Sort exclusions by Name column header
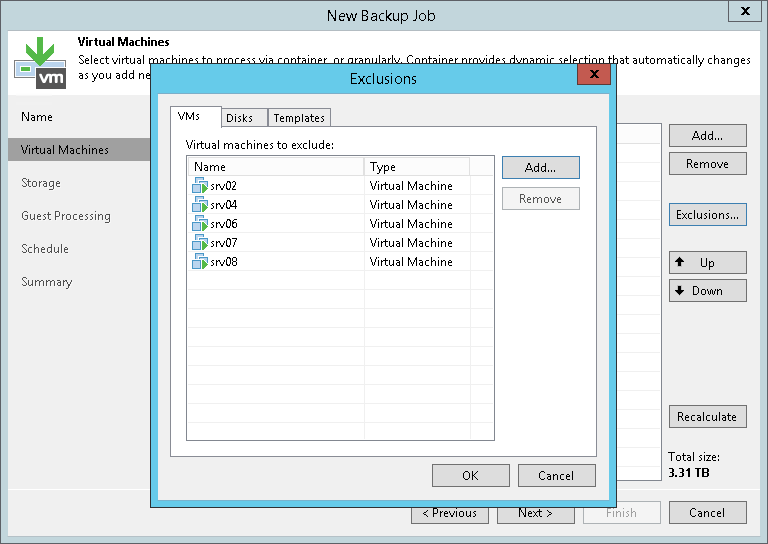 (276, 166)
